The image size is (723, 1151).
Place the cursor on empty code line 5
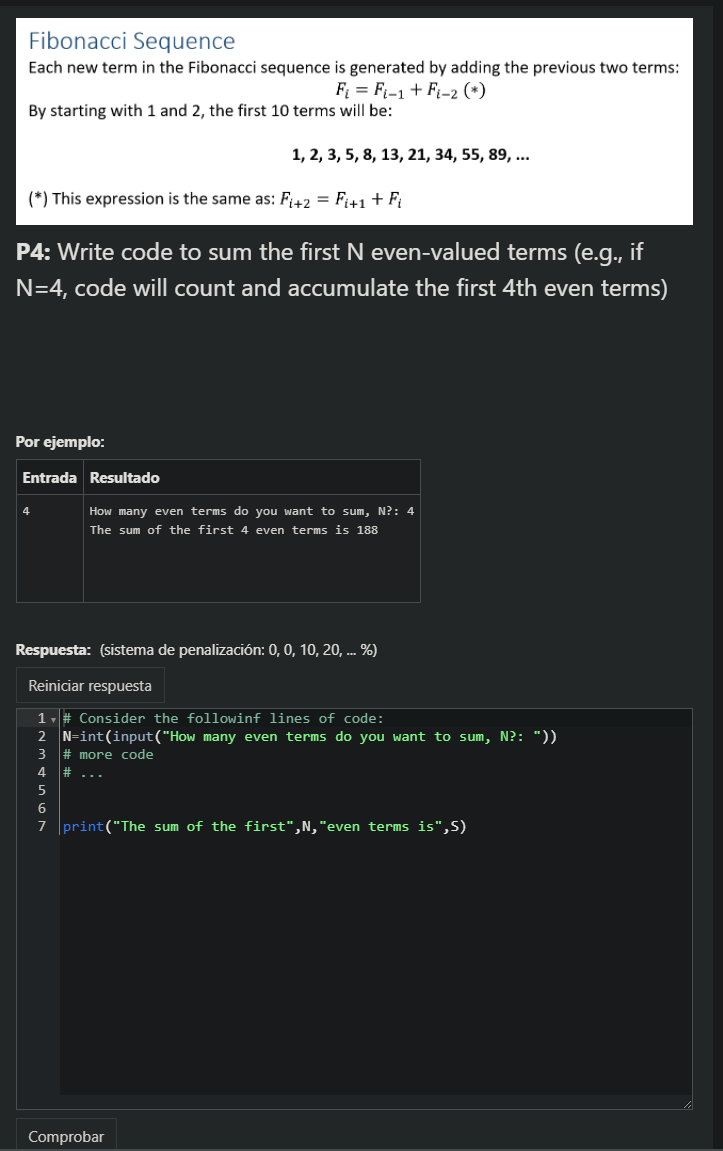(x=375, y=790)
